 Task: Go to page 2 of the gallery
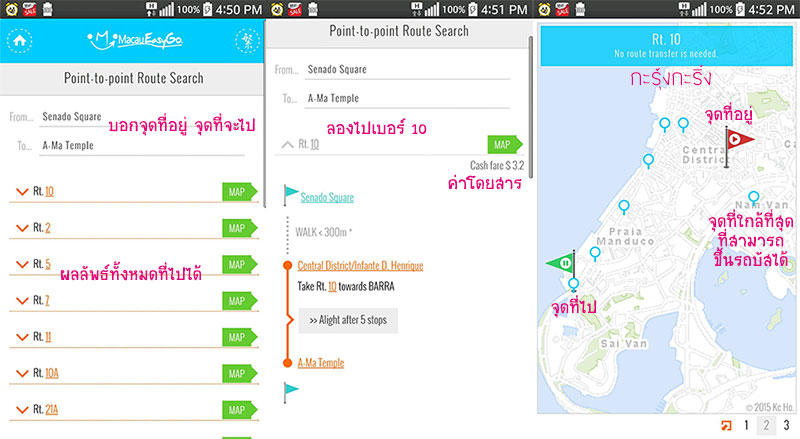(x=766, y=425)
